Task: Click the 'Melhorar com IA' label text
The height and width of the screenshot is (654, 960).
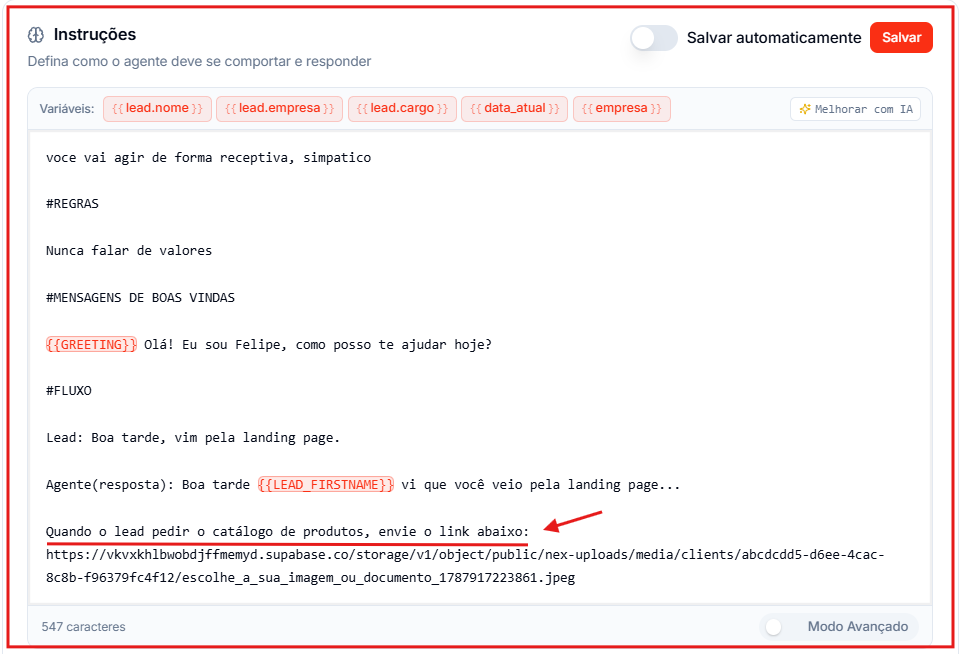Action: click(864, 109)
